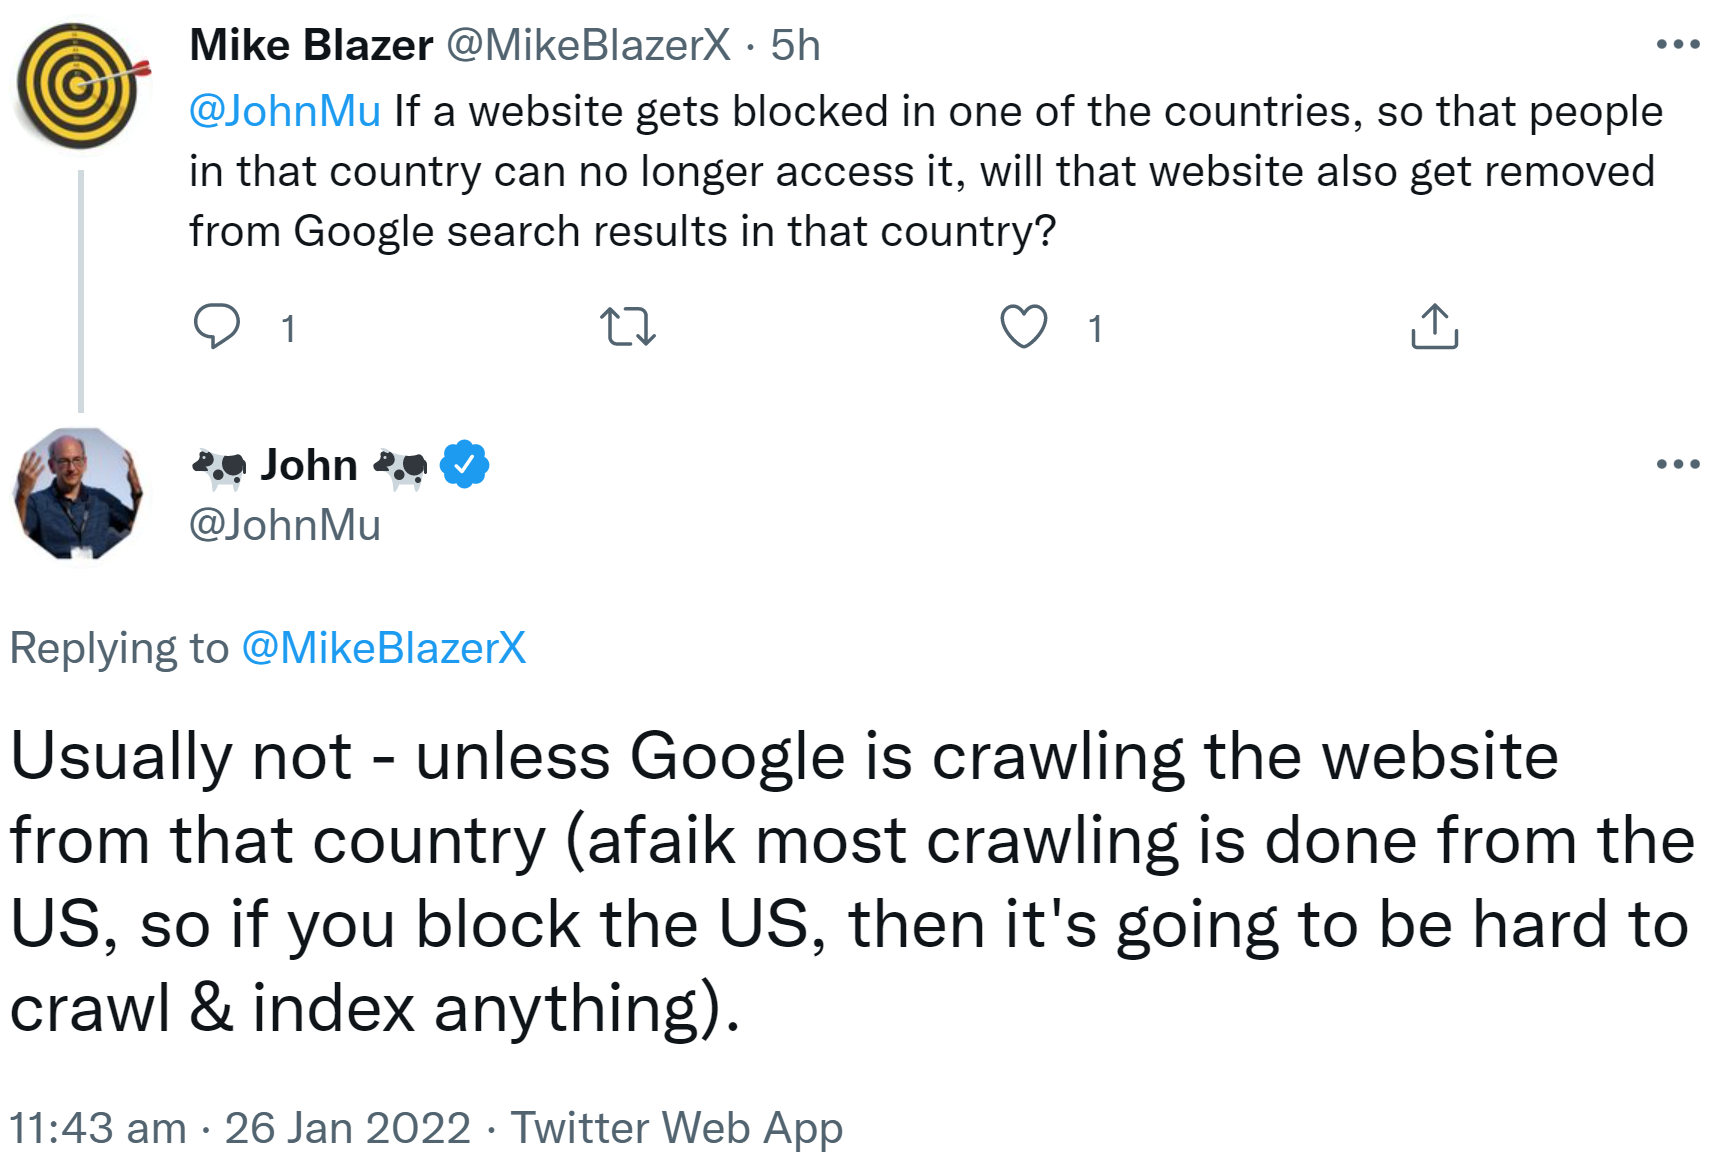The width and height of the screenshot is (1728, 1172).
Task: Click the reply count showing 1
Action: pyautogui.click(x=288, y=327)
